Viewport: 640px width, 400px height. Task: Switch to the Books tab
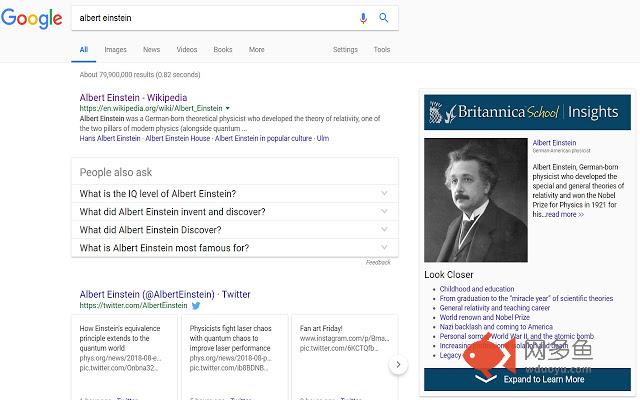point(223,49)
